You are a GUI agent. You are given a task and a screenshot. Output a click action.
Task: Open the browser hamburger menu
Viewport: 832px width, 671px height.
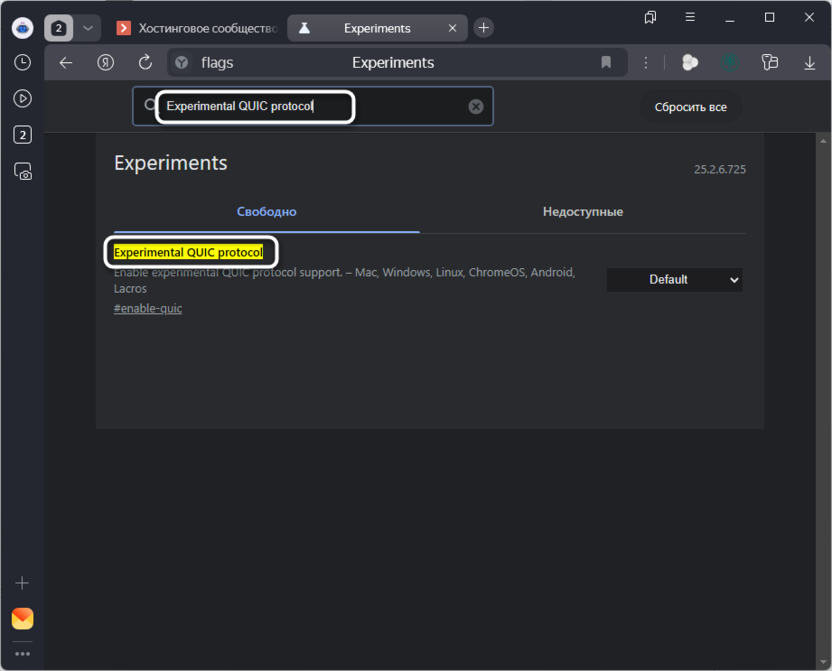click(x=690, y=17)
